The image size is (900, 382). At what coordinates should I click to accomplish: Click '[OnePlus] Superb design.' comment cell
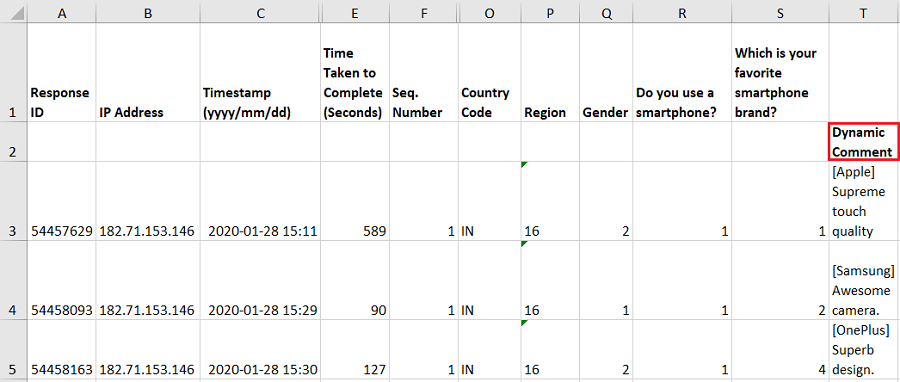pyautogui.click(x=864, y=349)
